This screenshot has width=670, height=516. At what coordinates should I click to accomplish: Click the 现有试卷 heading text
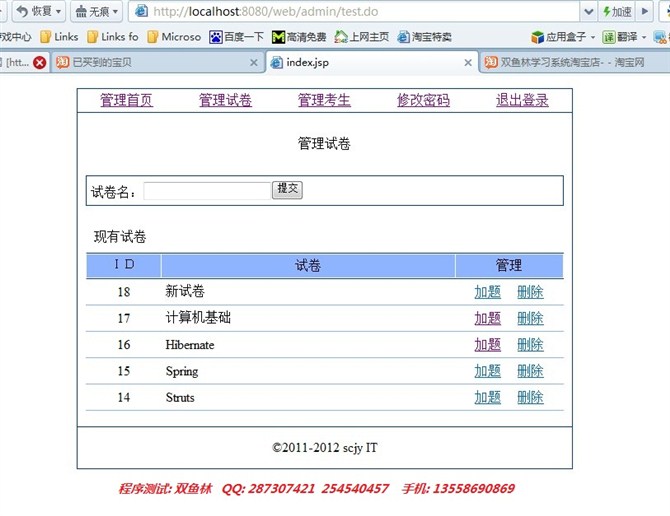coord(120,237)
